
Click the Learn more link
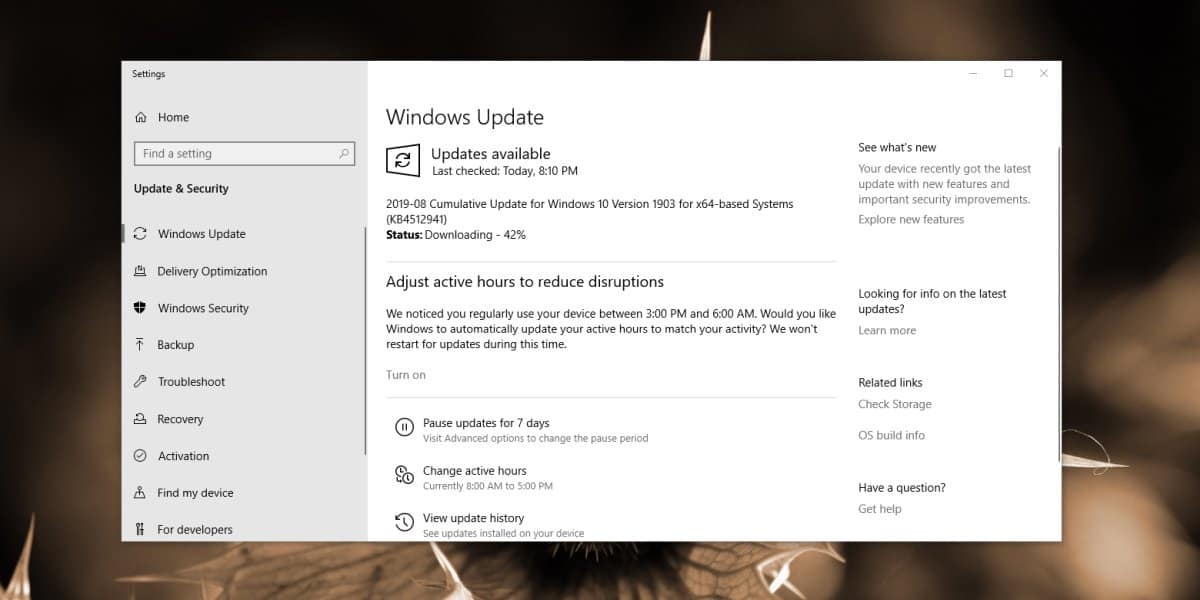click(x=887, y=331)
